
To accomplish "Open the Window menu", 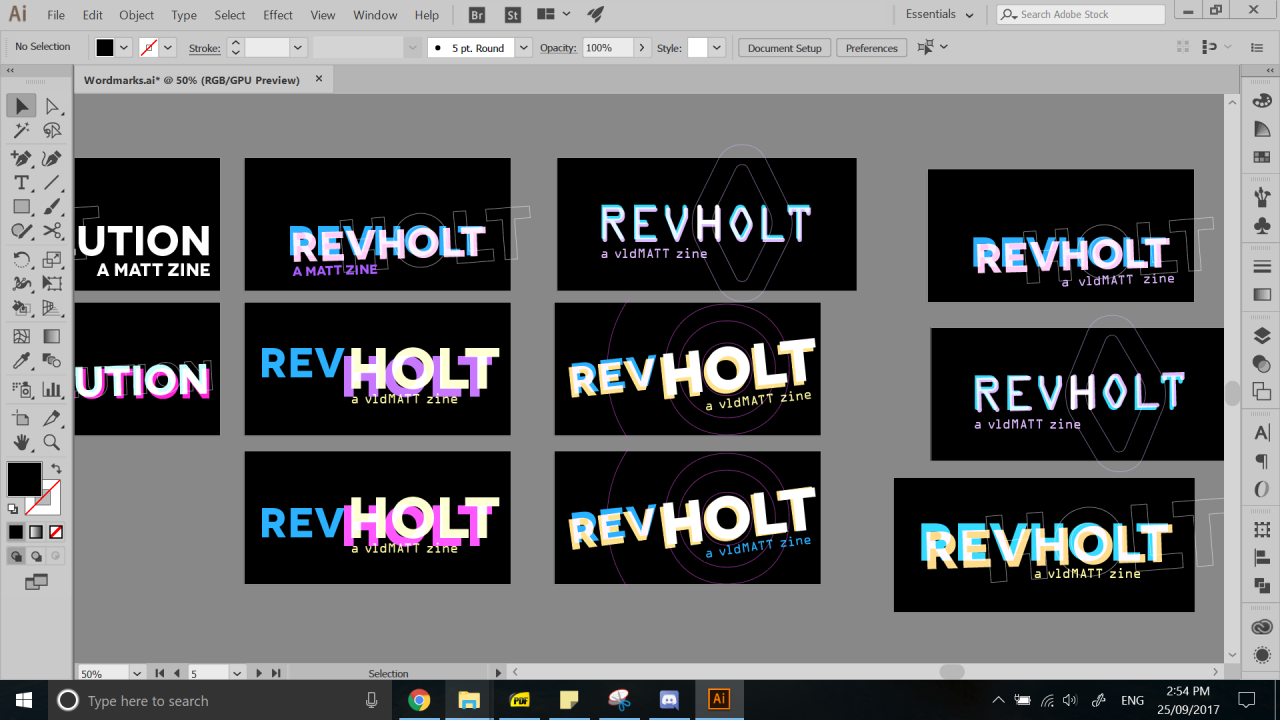I will point(375,15).
